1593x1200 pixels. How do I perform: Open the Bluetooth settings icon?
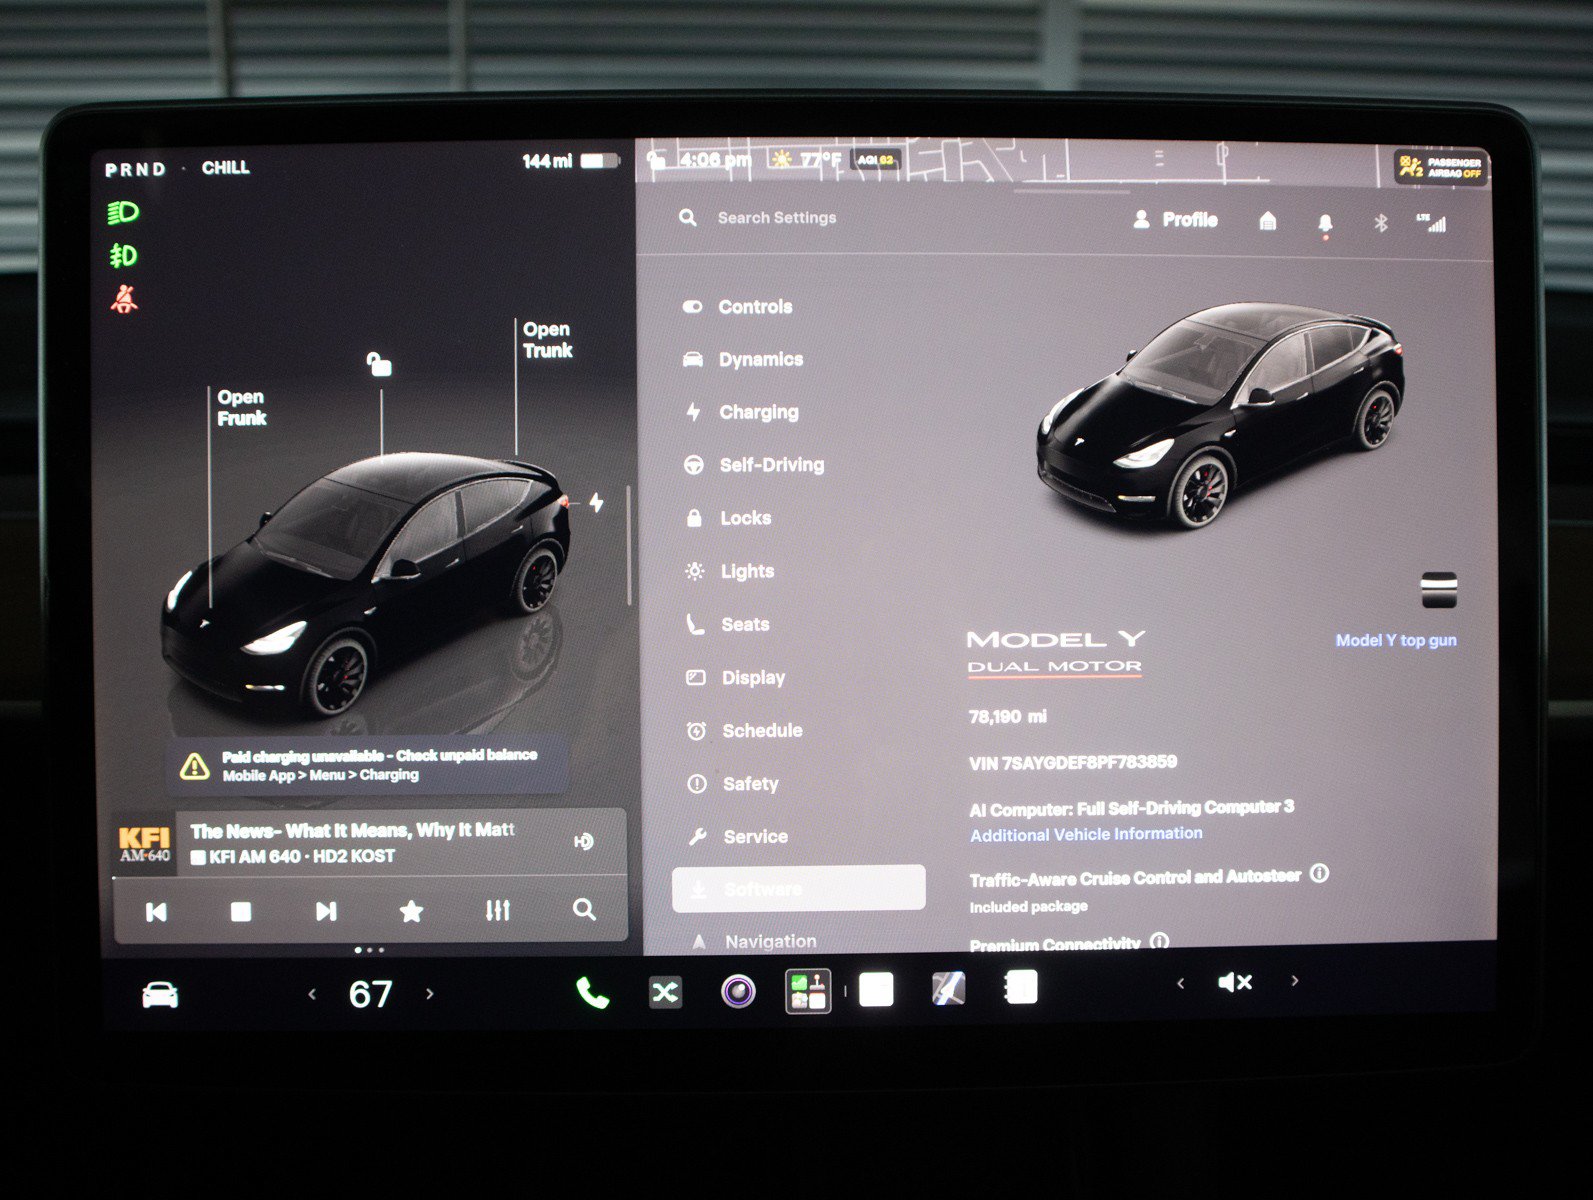tap(1380, 223)
